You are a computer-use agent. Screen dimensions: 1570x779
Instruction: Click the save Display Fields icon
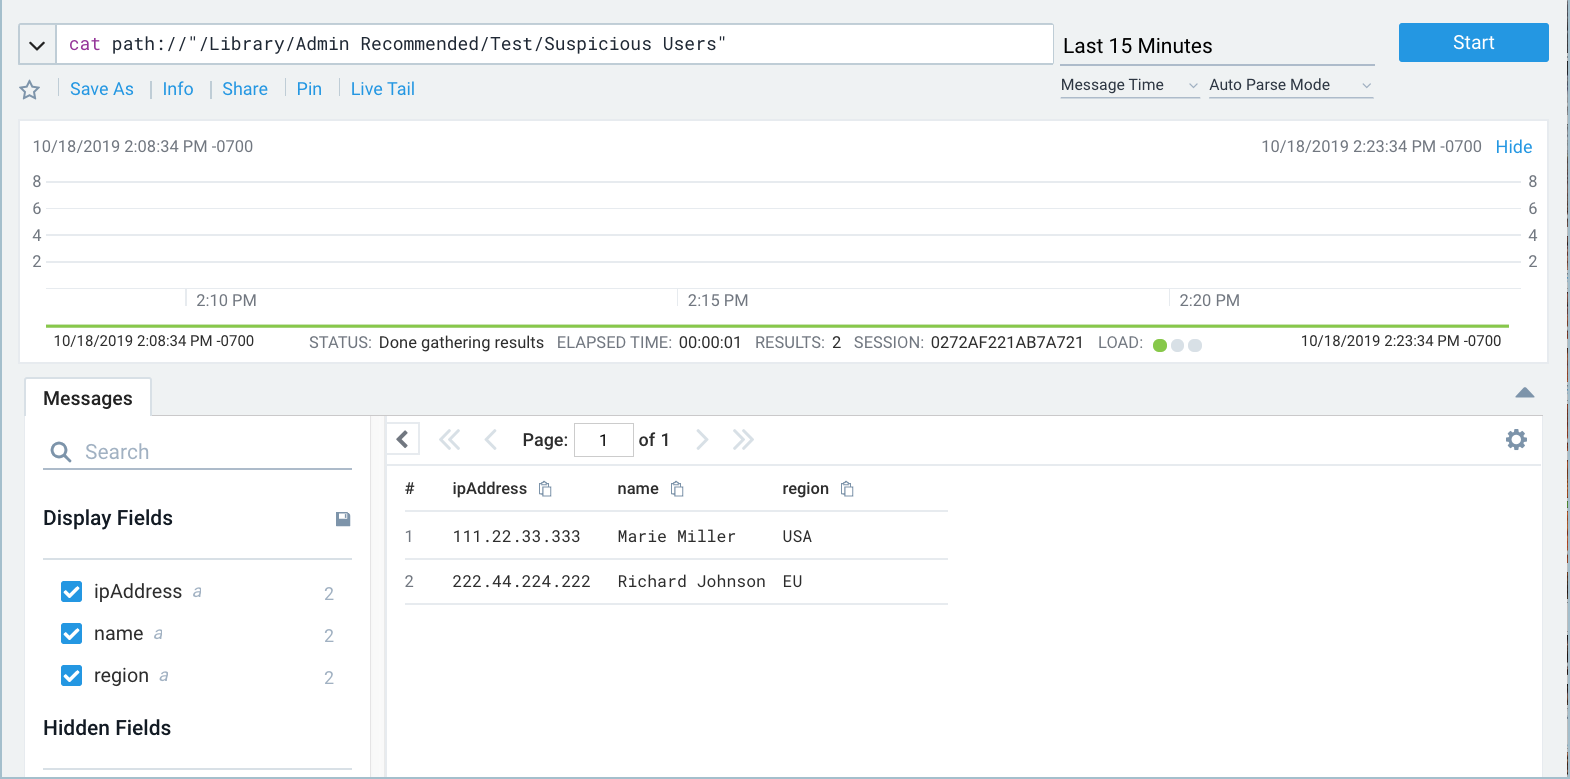(343, 519)
